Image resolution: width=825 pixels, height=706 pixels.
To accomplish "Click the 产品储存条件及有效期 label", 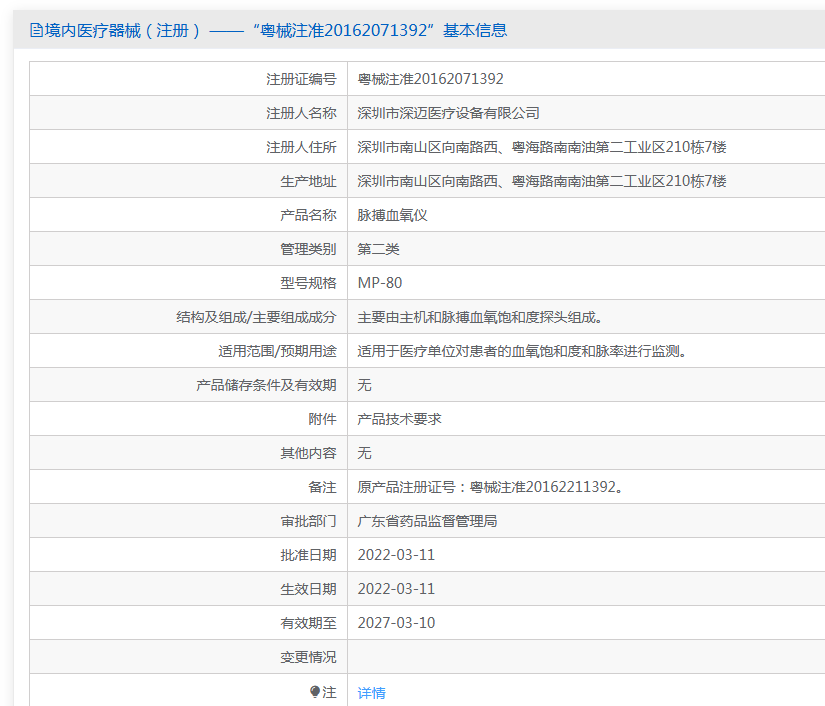I will [266, 385].
